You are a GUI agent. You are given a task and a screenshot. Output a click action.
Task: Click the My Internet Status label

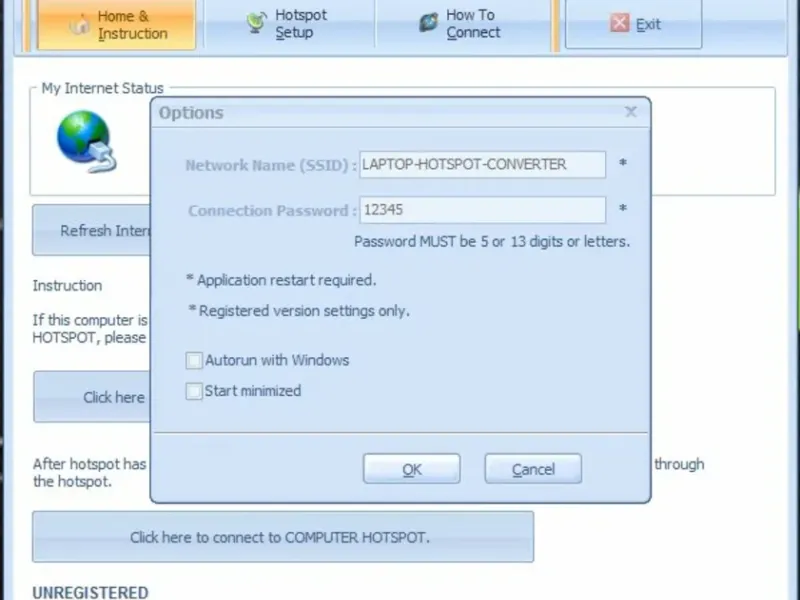pos(102,88)
